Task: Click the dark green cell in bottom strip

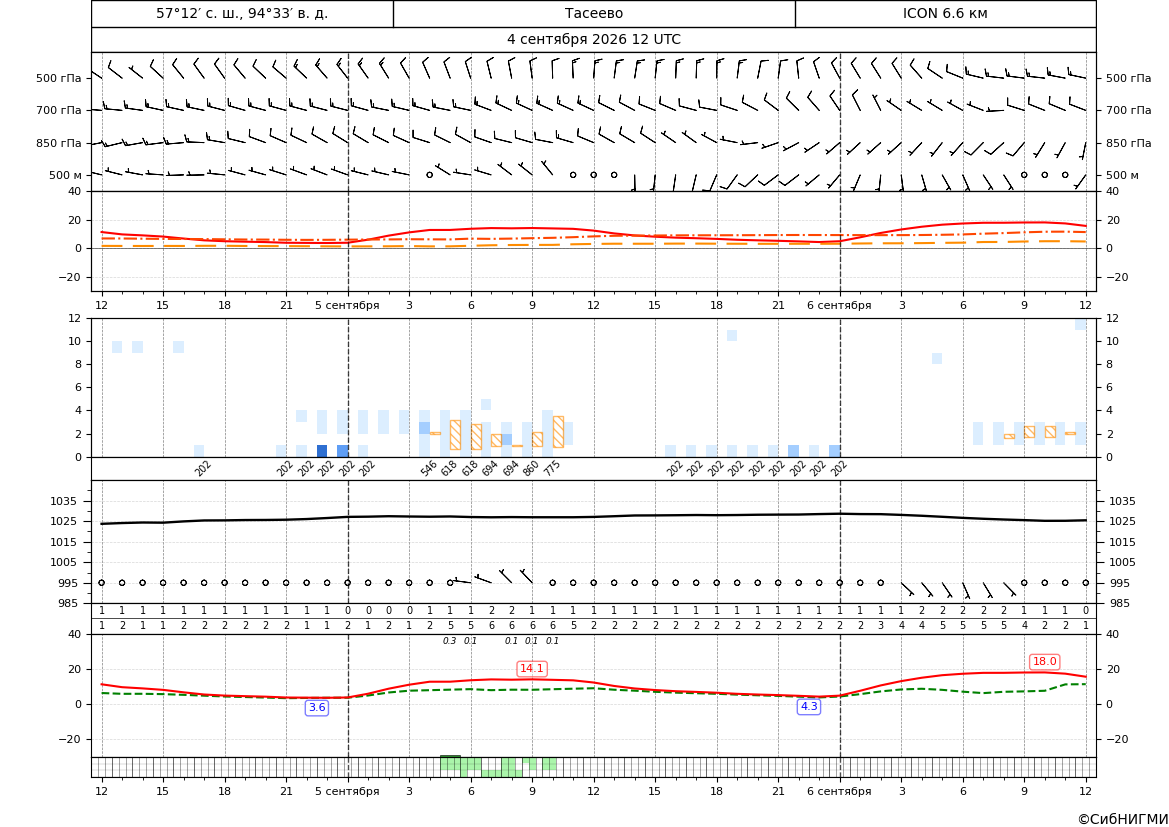Action: coord(450,757)
